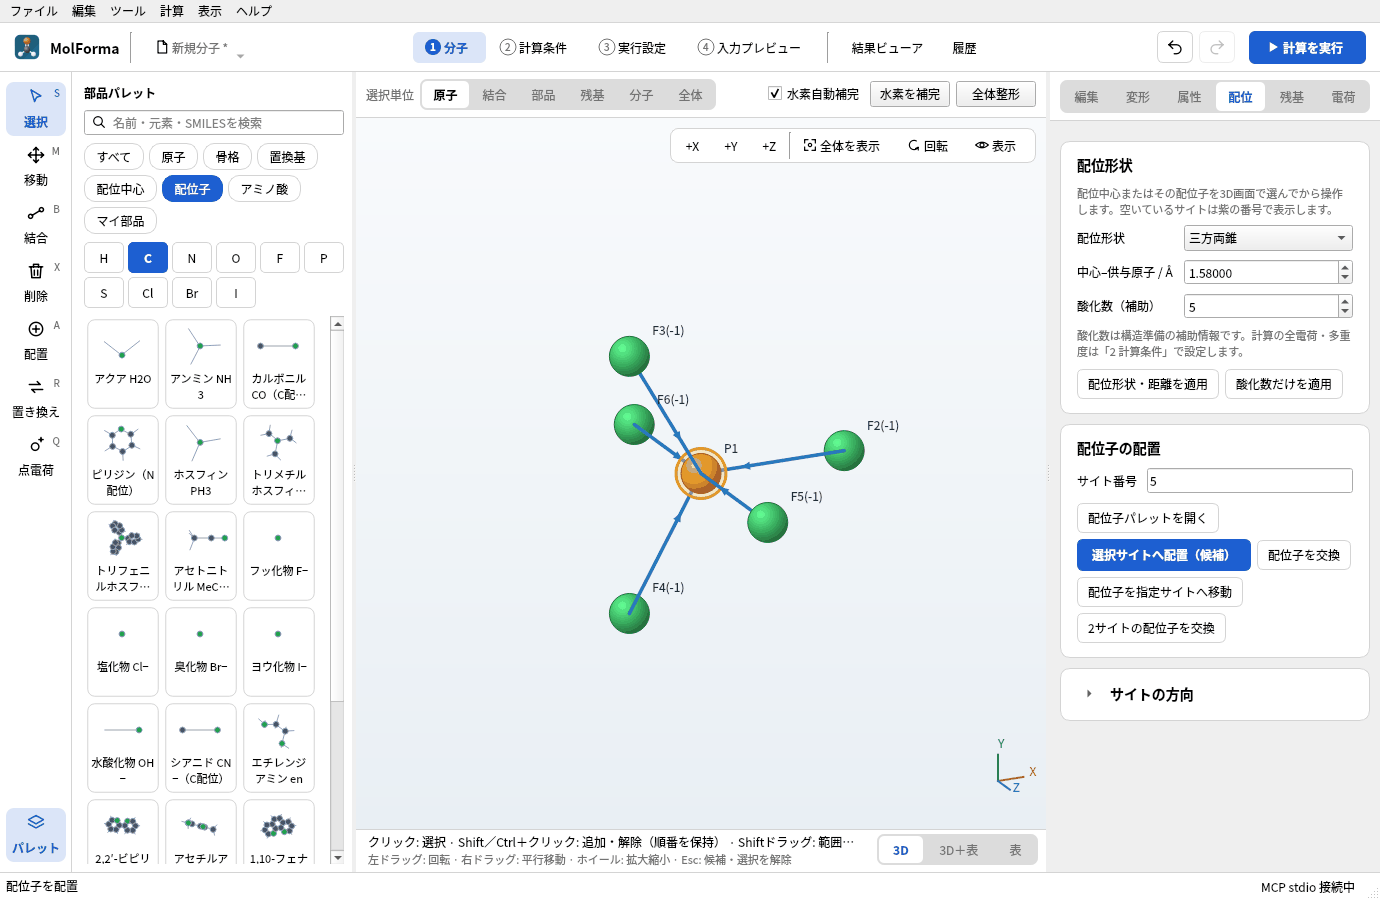This screenshot has width=1380, height=900.
Task: Toggle the 水素自動補完 checkbox
Action: tap(775, 94)
